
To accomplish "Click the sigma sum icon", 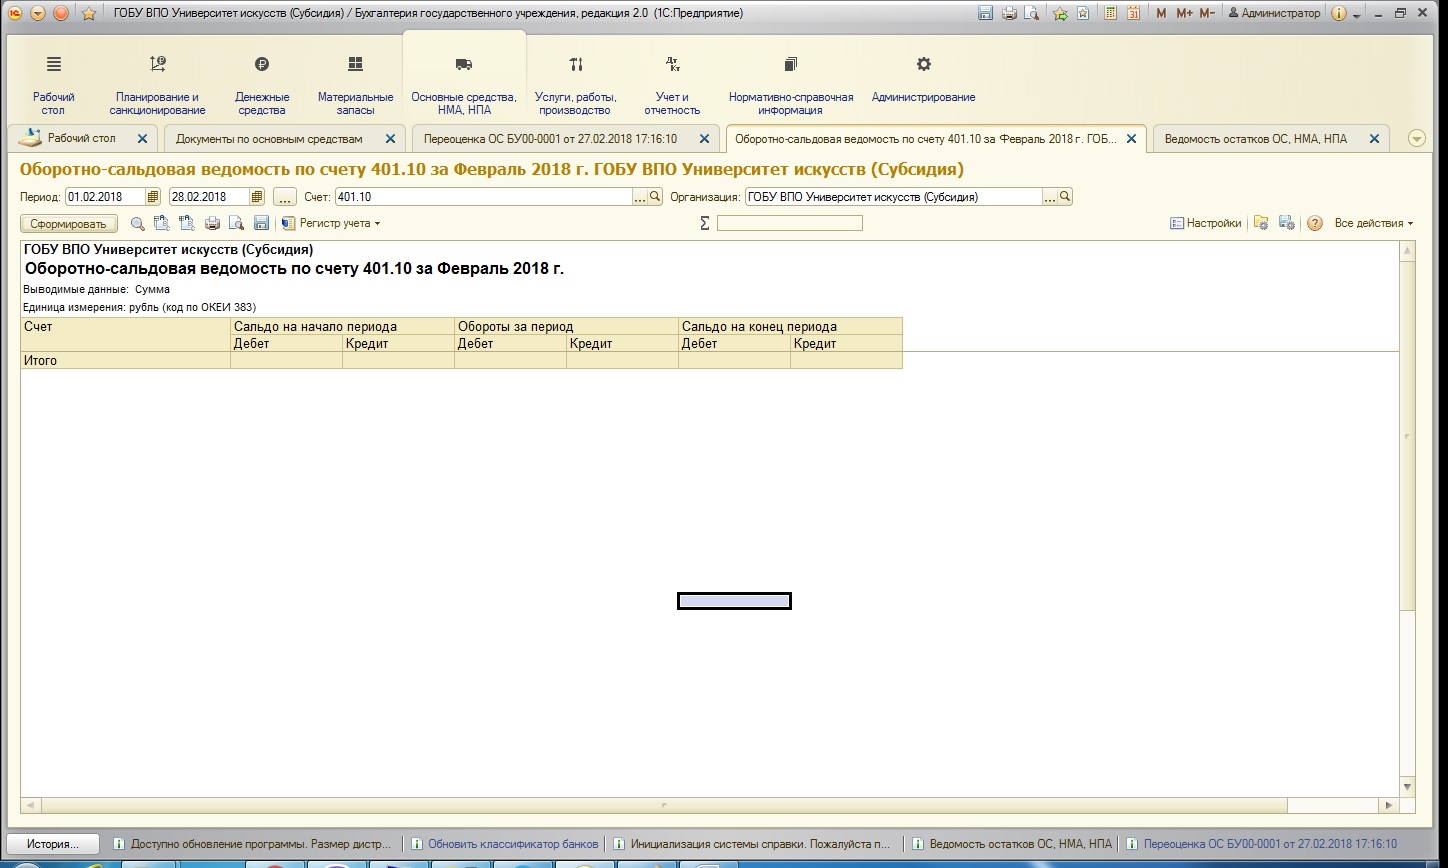I will (x=704, y=224).
